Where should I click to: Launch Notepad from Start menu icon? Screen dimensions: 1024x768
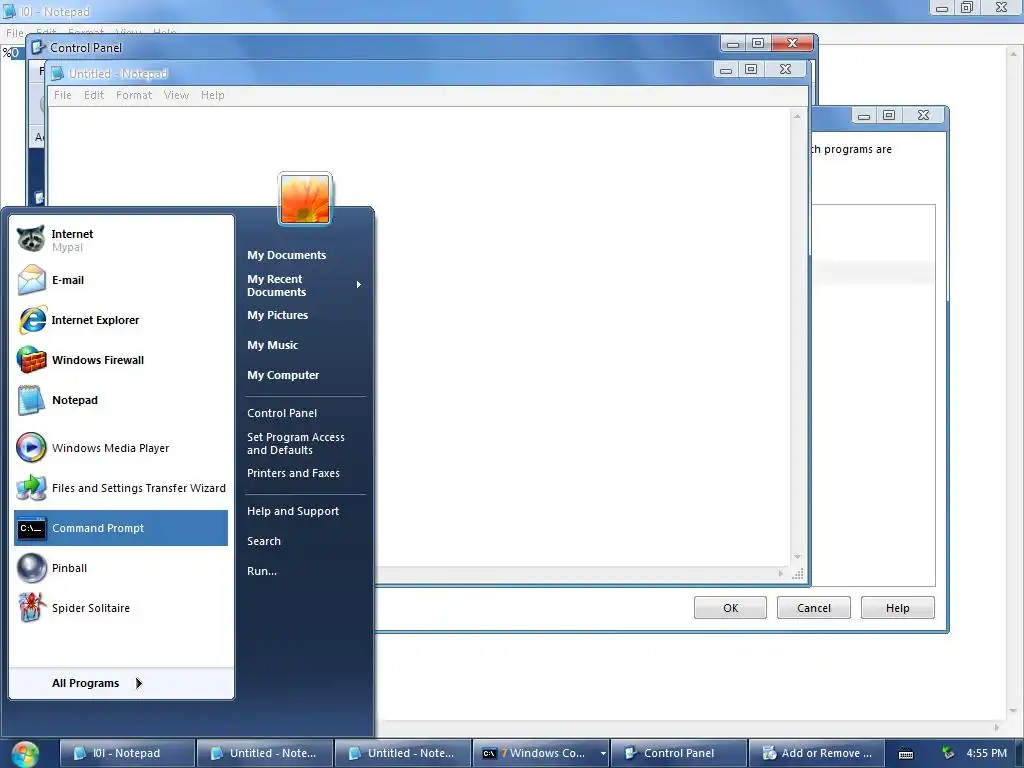click(31, 400)
